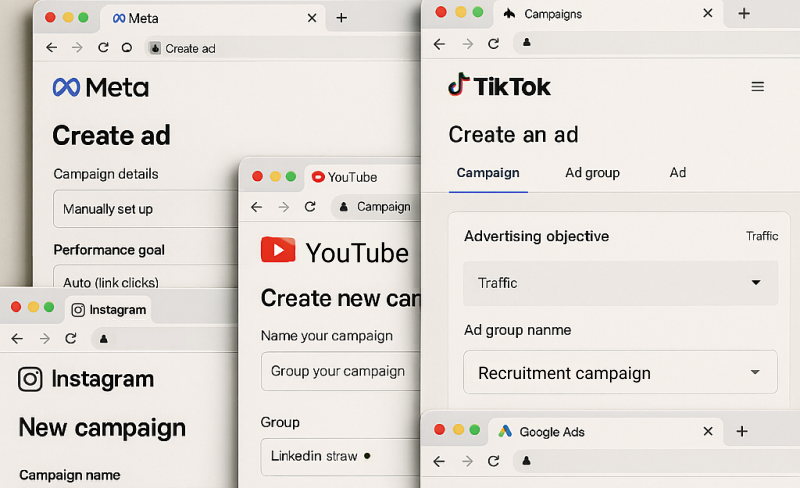Go back in the Google Ads window
The image size is (800, 488).
pyautogui.click(x=439, y=461)
